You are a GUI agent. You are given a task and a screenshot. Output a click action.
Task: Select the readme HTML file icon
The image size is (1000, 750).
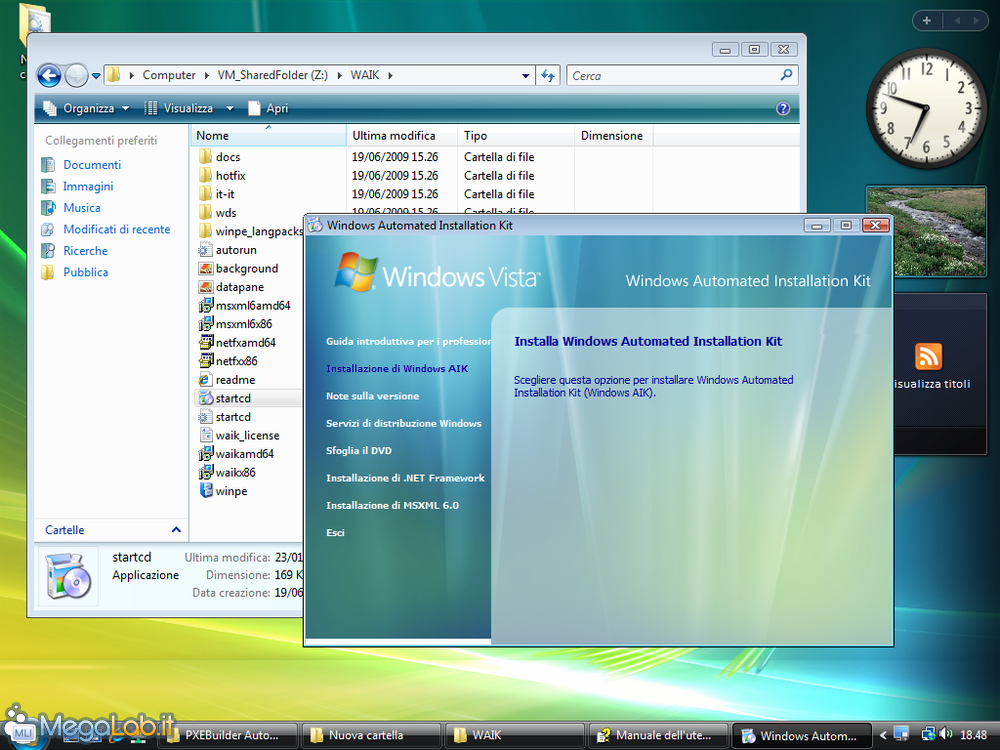(x=205, y=379)
